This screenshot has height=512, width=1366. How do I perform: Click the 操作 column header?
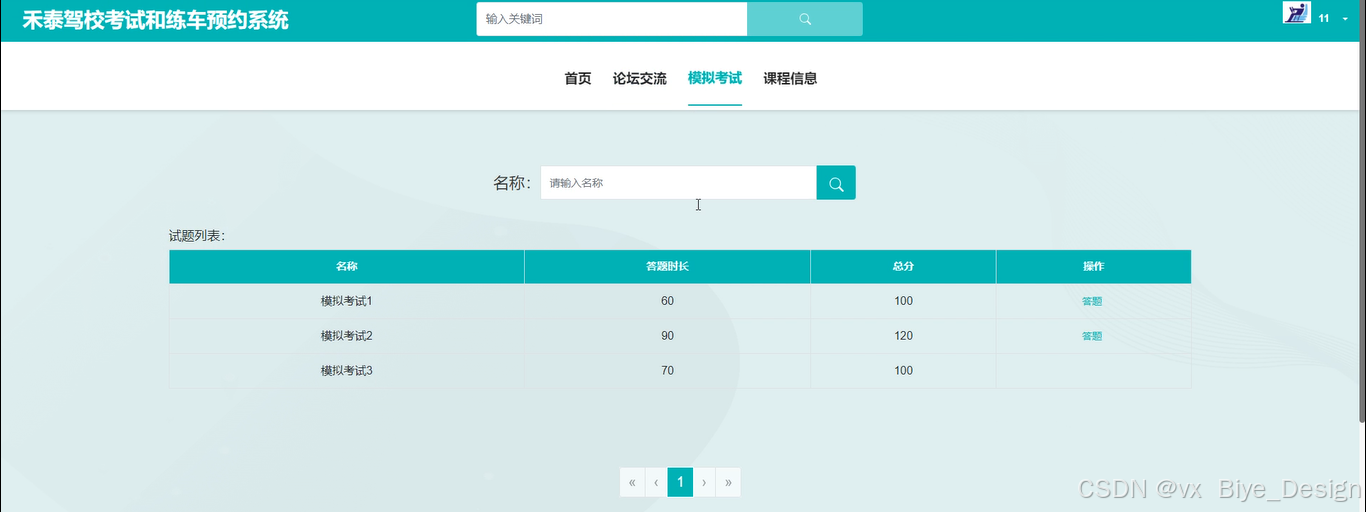coord(1093,267)
